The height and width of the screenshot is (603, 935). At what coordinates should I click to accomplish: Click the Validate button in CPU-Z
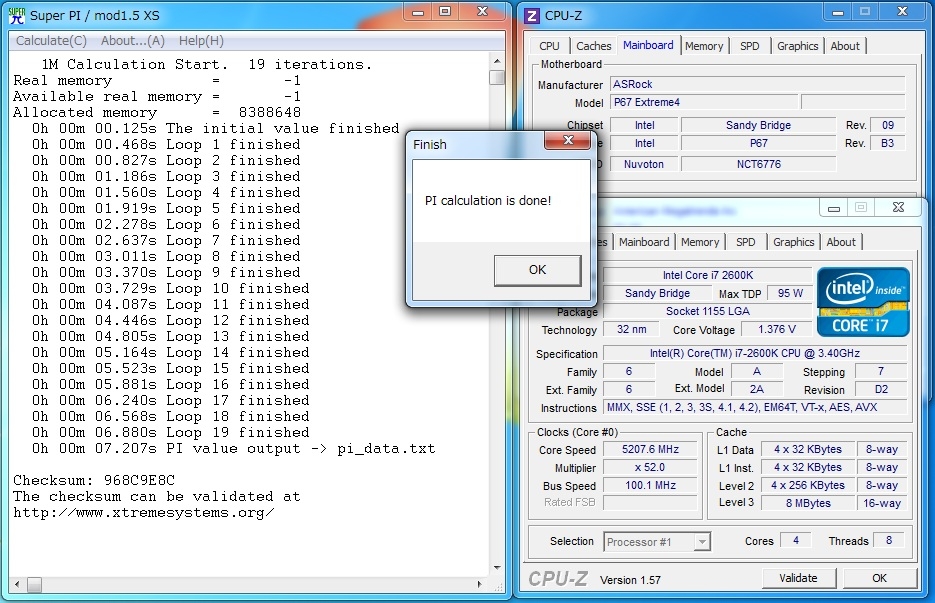click(x=798, y=578)
